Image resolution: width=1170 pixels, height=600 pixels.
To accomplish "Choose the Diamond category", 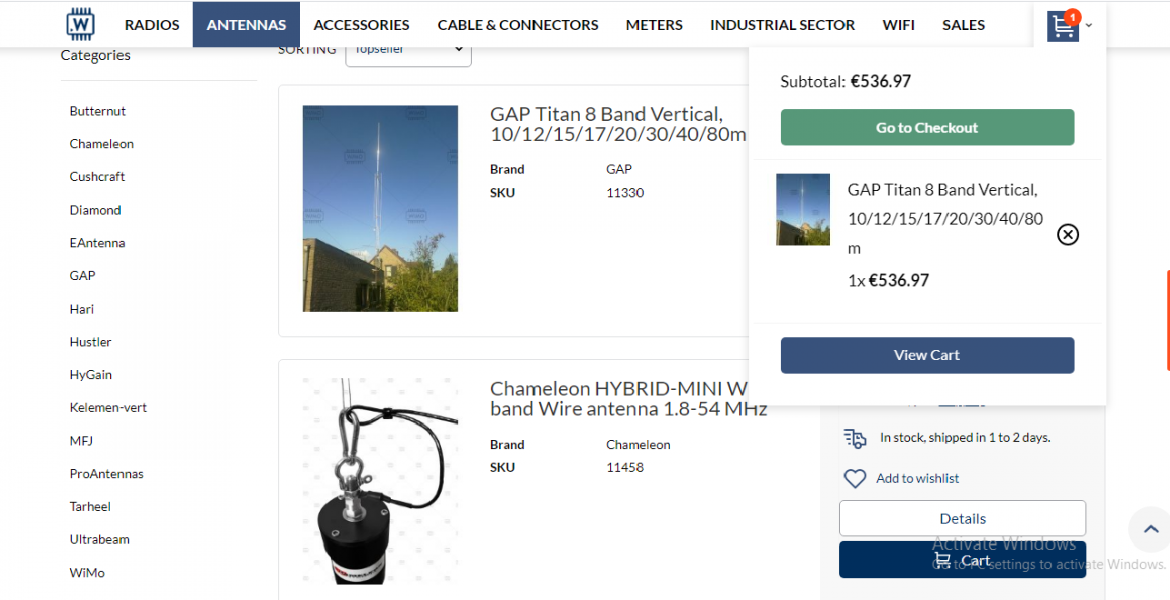I will 96,210.
